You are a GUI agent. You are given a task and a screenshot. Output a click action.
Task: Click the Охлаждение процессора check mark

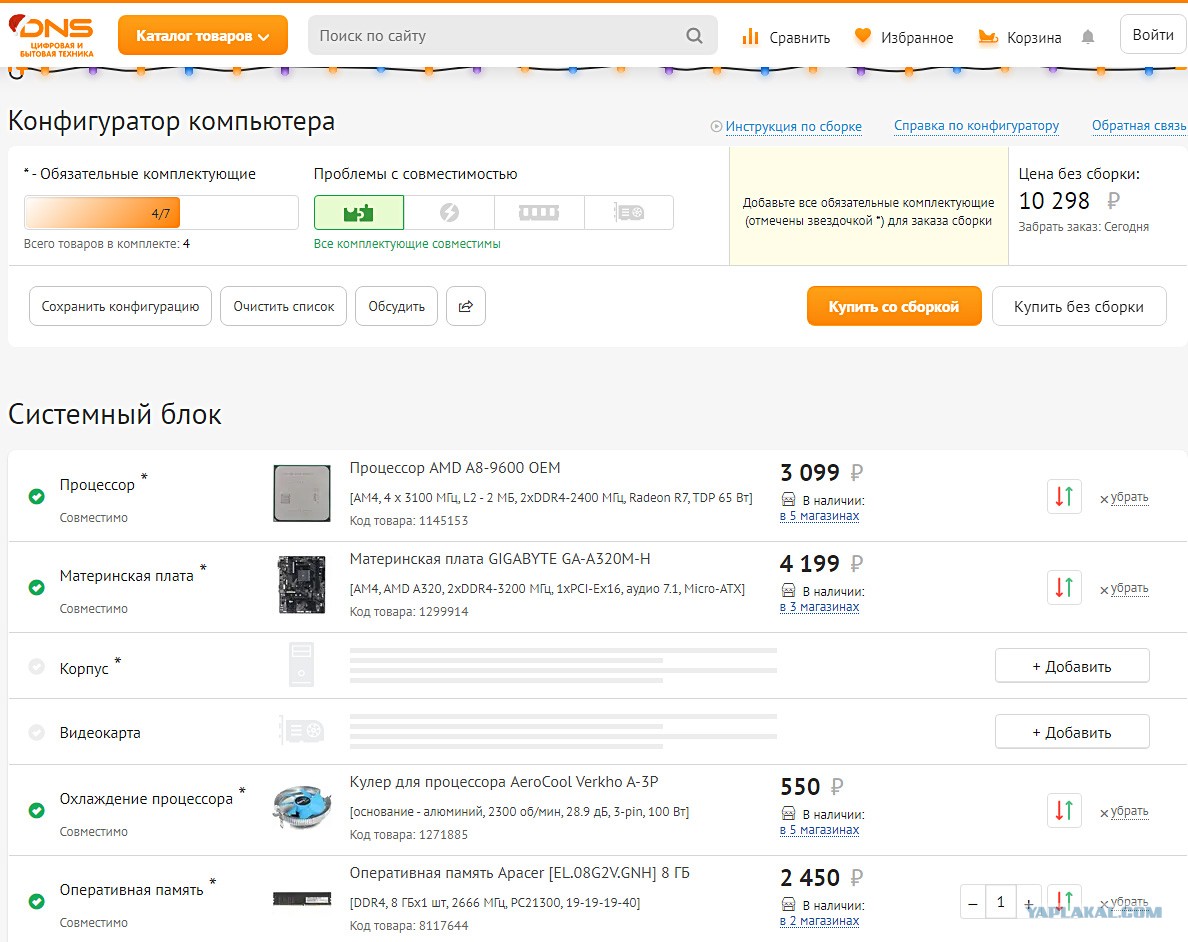(x=36, y=810)
